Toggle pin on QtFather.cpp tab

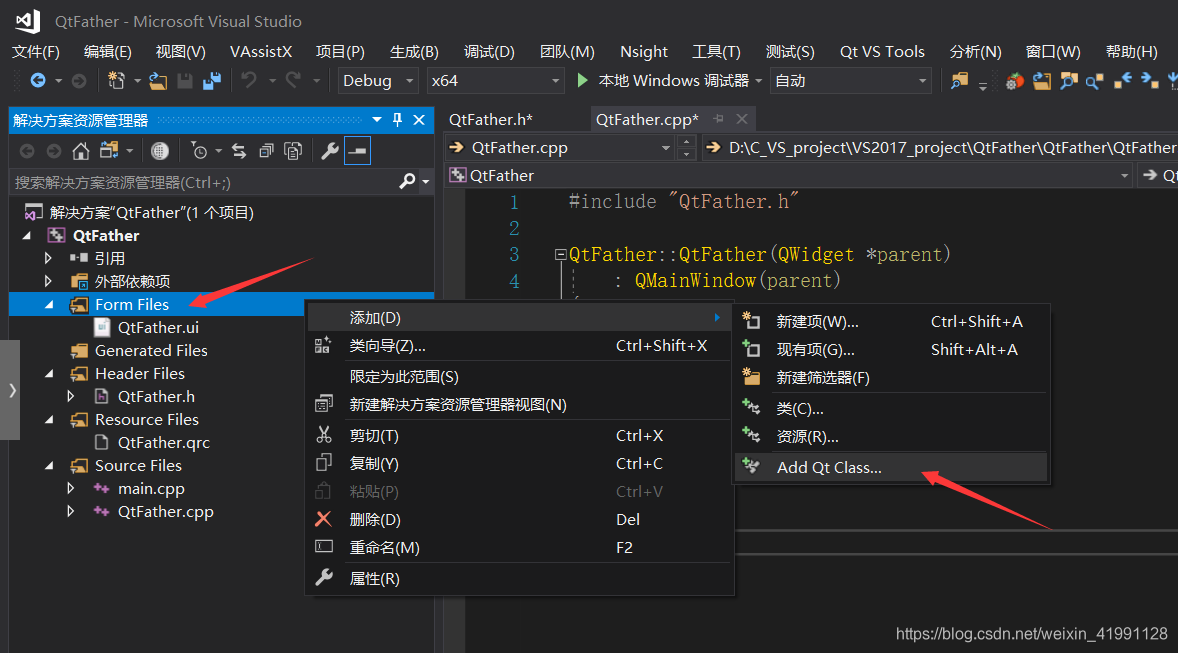click(719, 119)
